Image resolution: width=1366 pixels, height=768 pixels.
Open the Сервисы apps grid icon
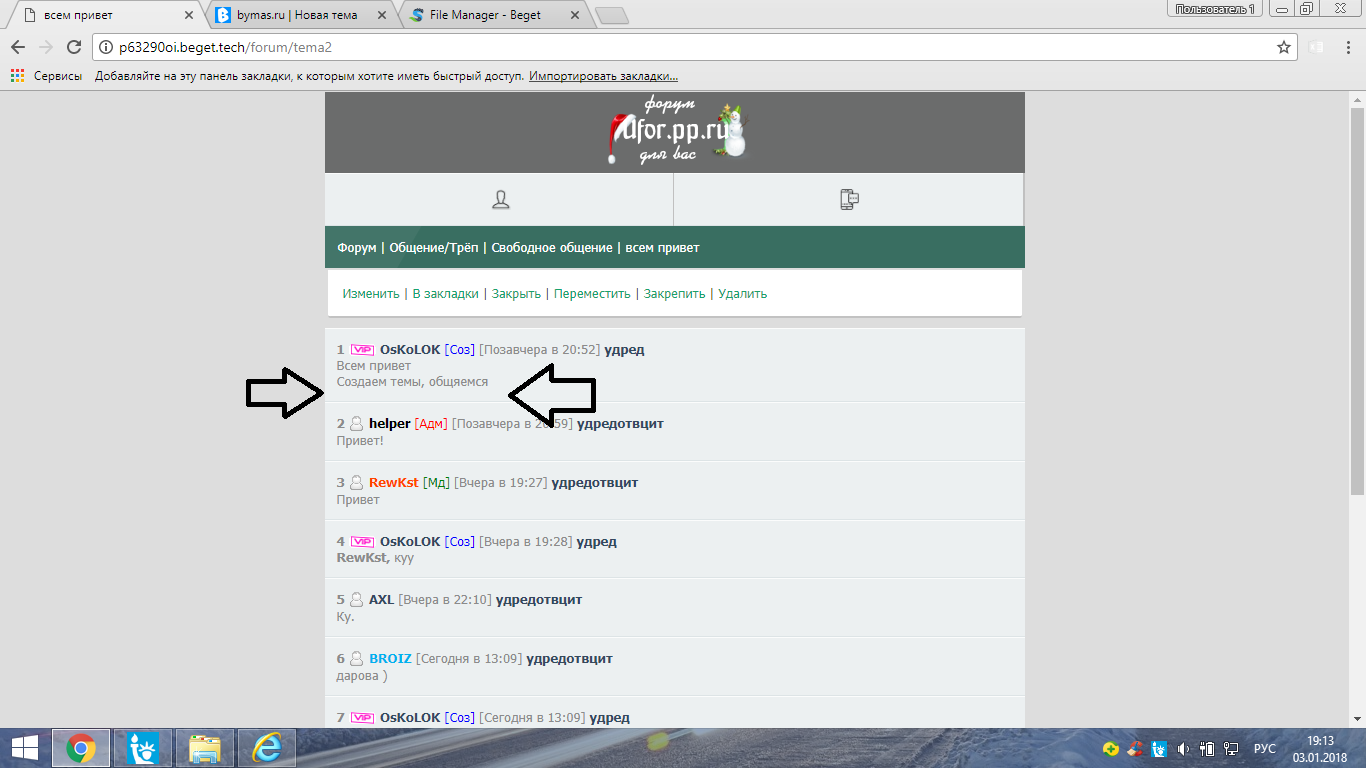click(x=17, y=76)
